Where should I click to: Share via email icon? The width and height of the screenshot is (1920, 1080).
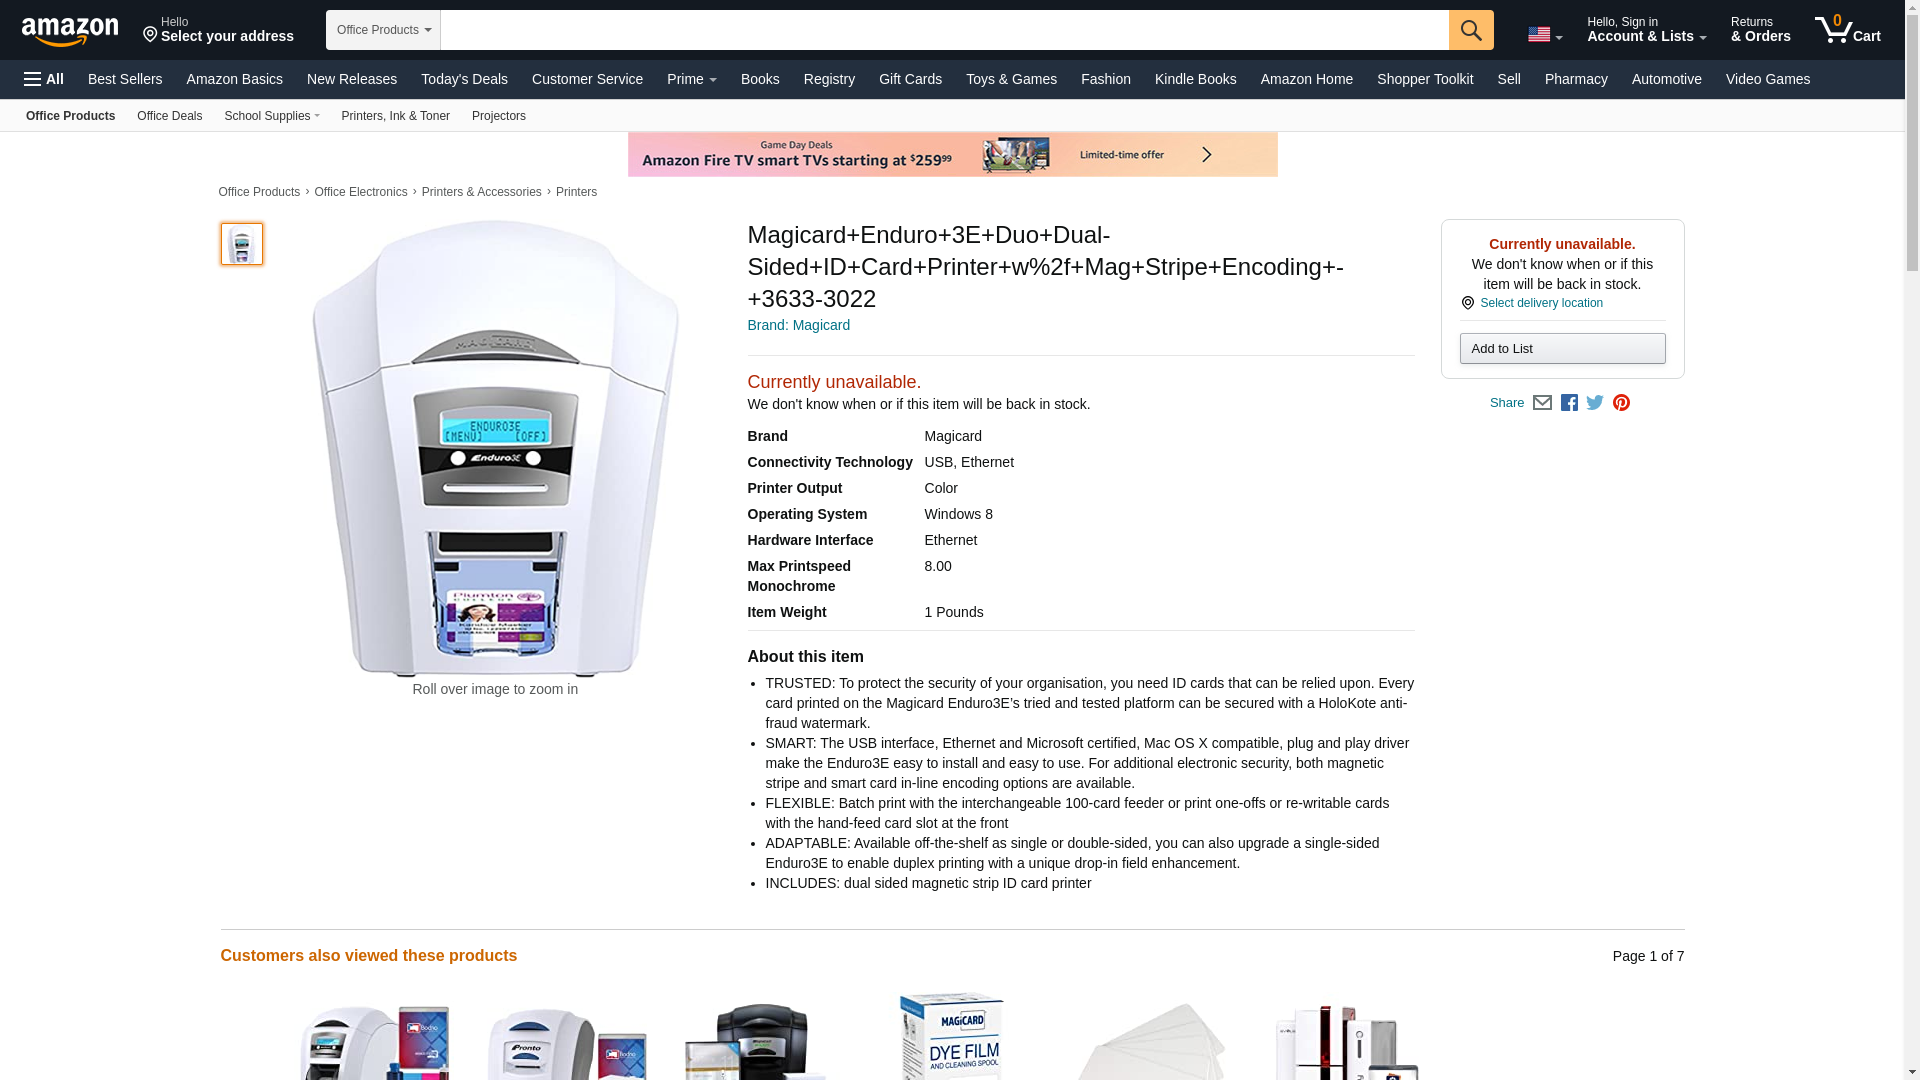click(x=1542, y=403)
